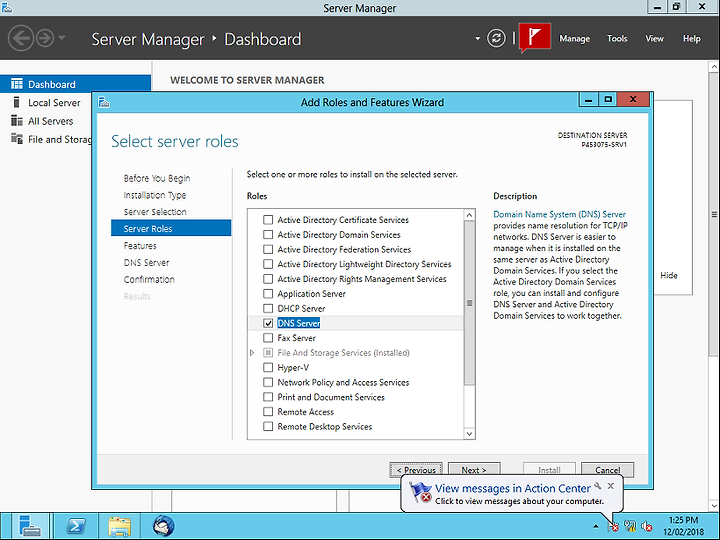The width and height of the screenshot is (720, 540).
Task: Click the Previous button in wizard
Action: point(416,470)
